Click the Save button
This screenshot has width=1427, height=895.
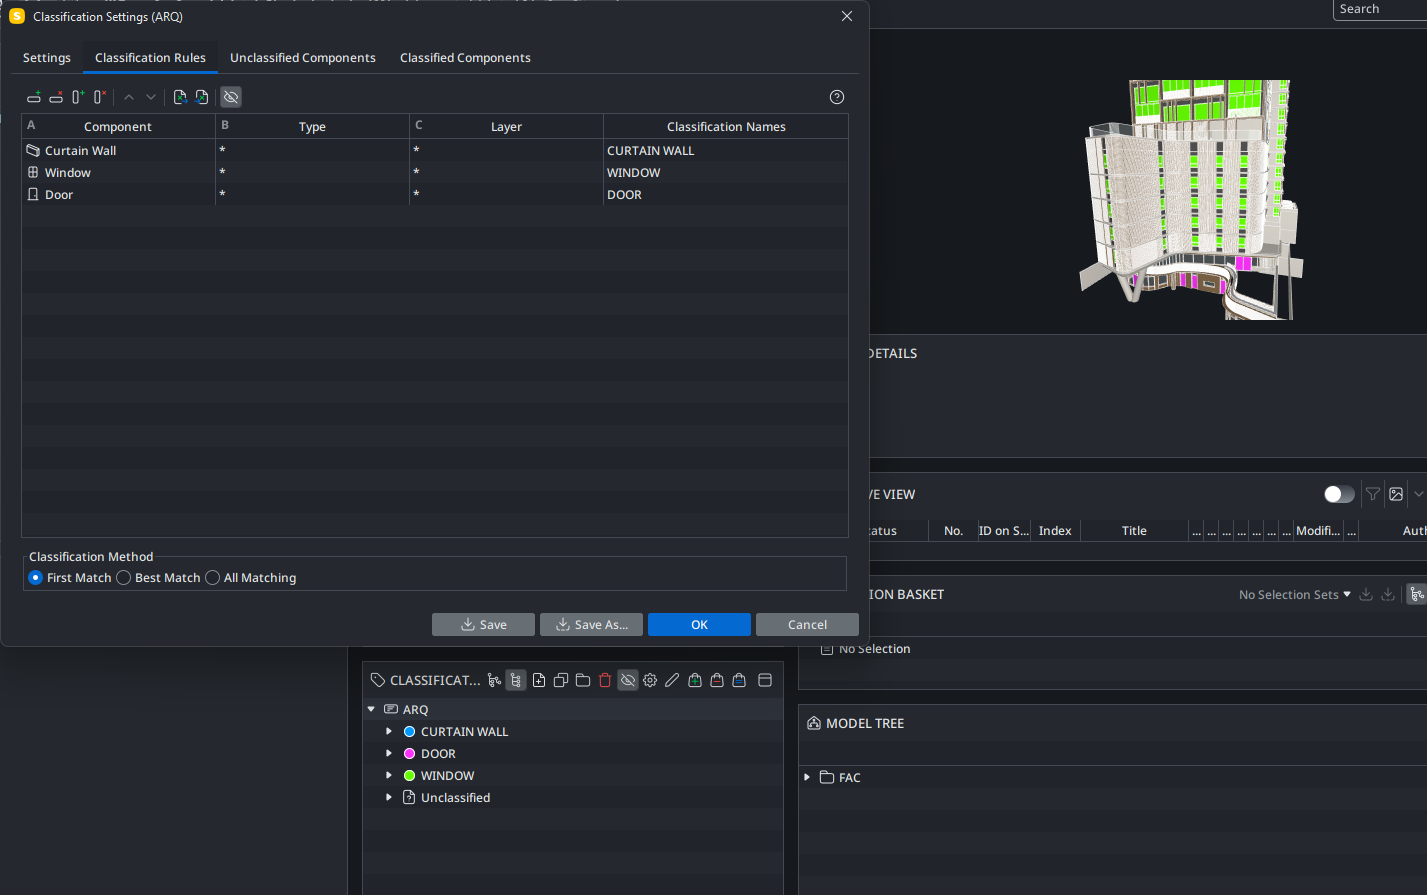click(x=483, y=624)
